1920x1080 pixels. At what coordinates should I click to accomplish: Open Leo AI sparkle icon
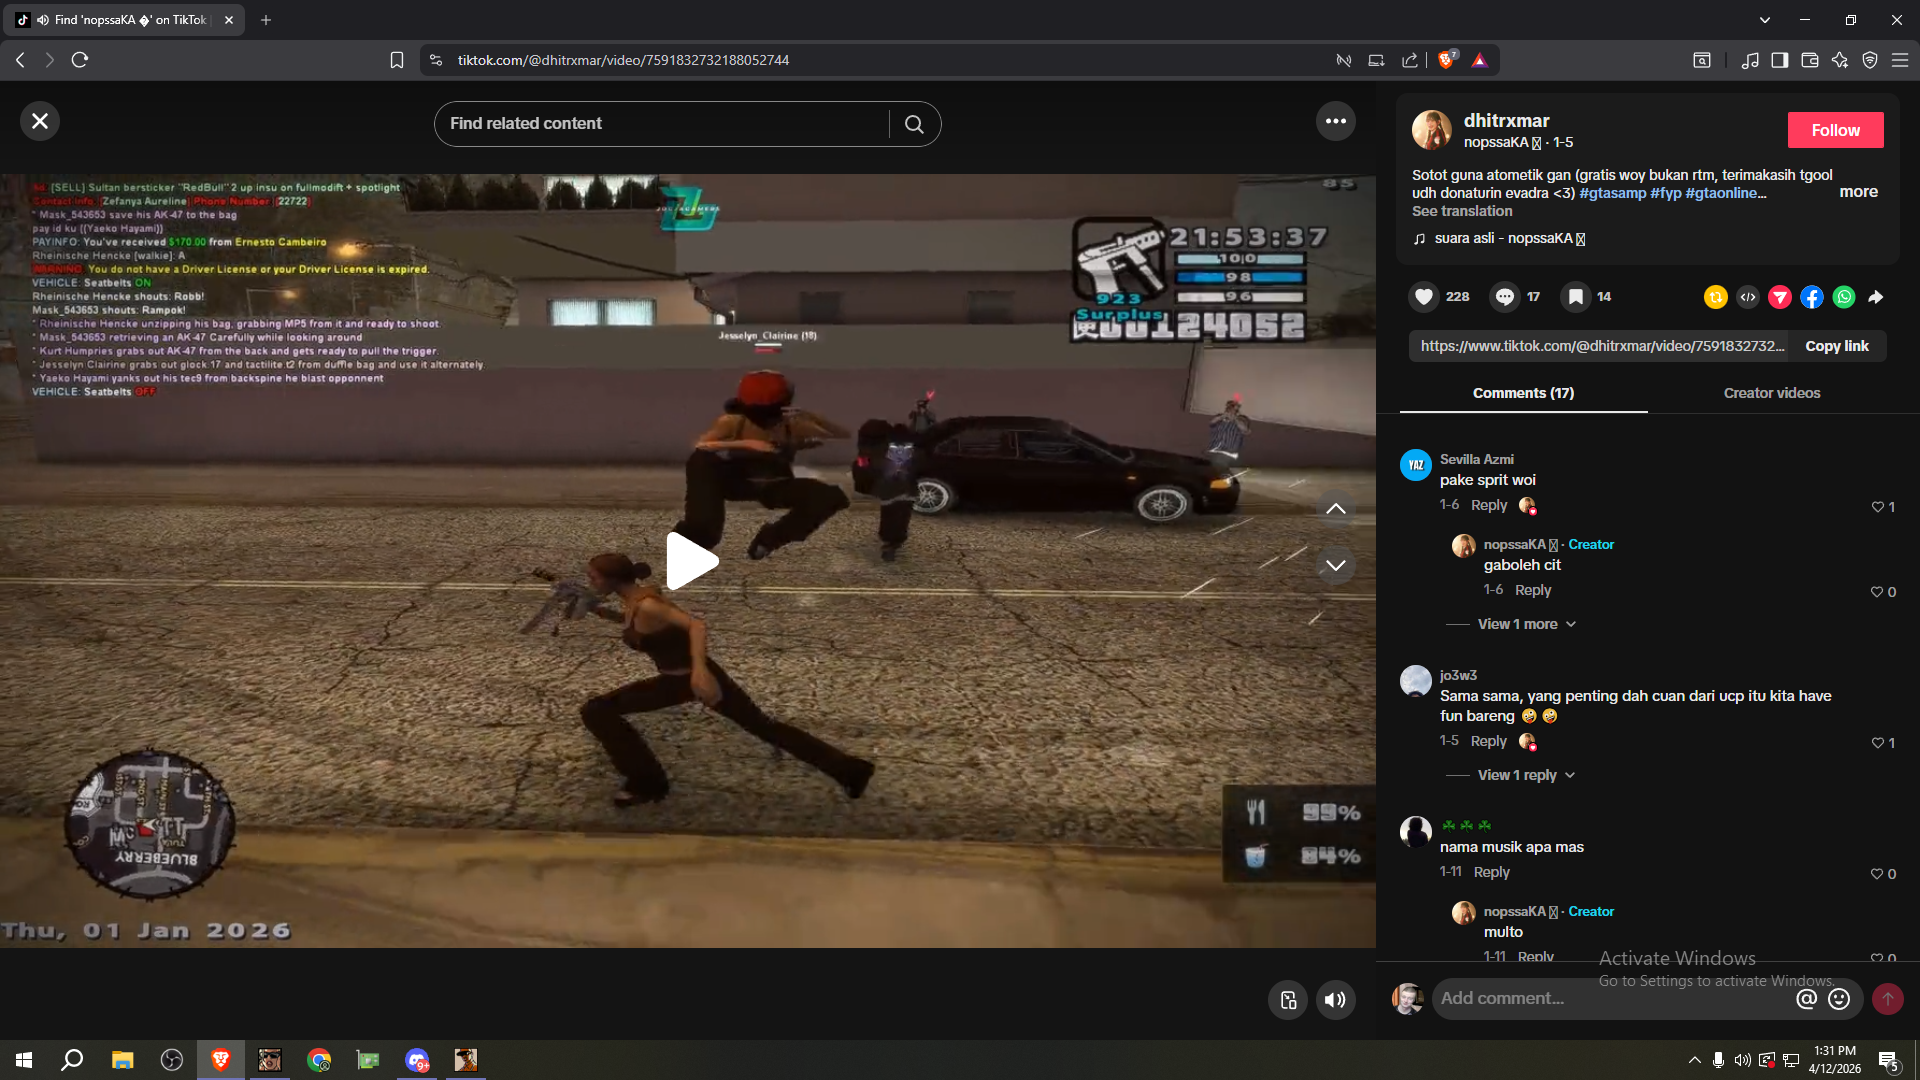pyautogui.click(x=1839, y=60)
